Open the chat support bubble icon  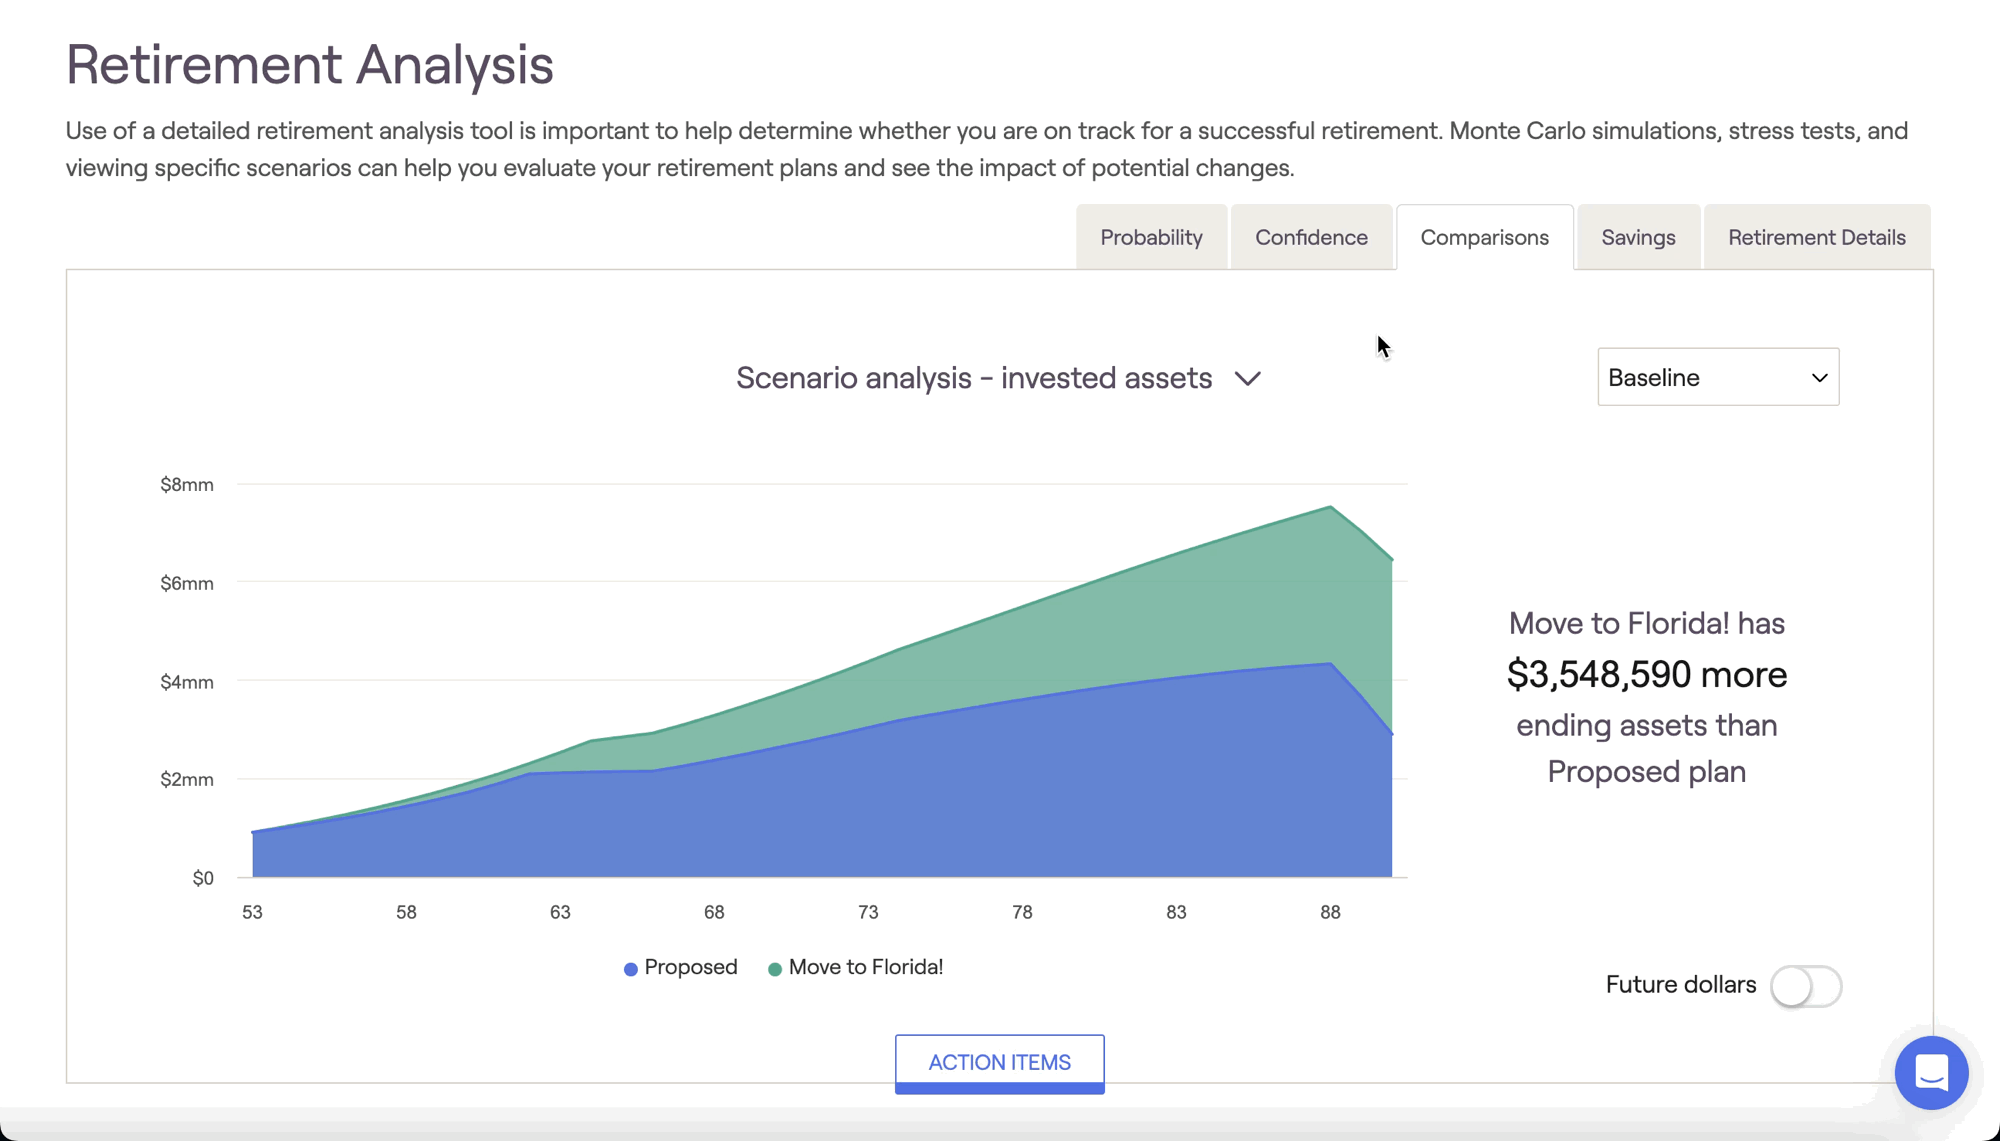[1931, 1073]
